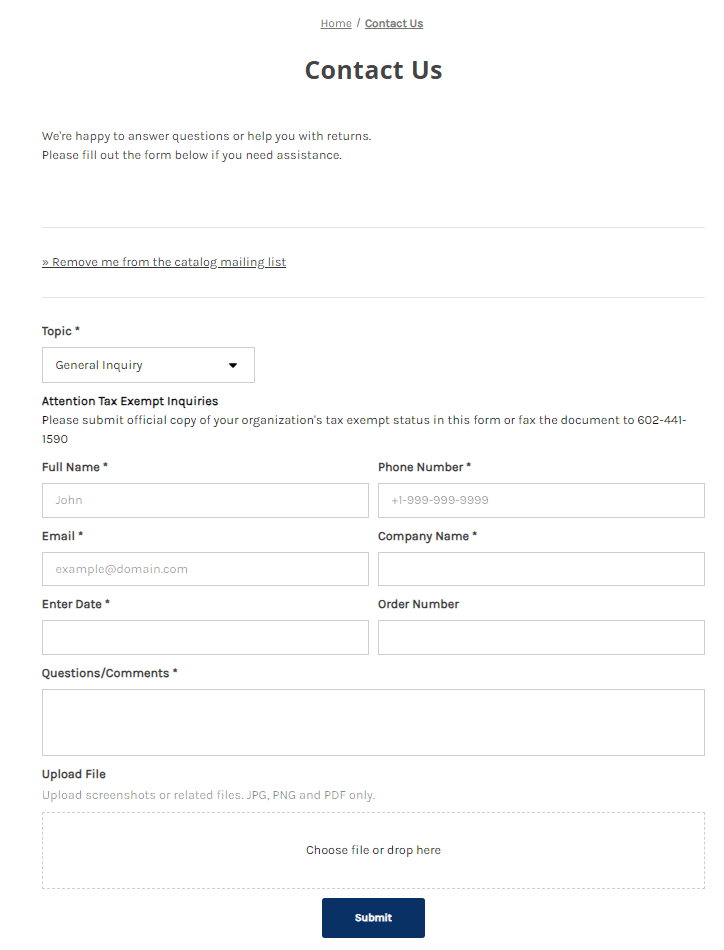
Task: Focus the Company Name text field
Action: [x=541, y=569]
